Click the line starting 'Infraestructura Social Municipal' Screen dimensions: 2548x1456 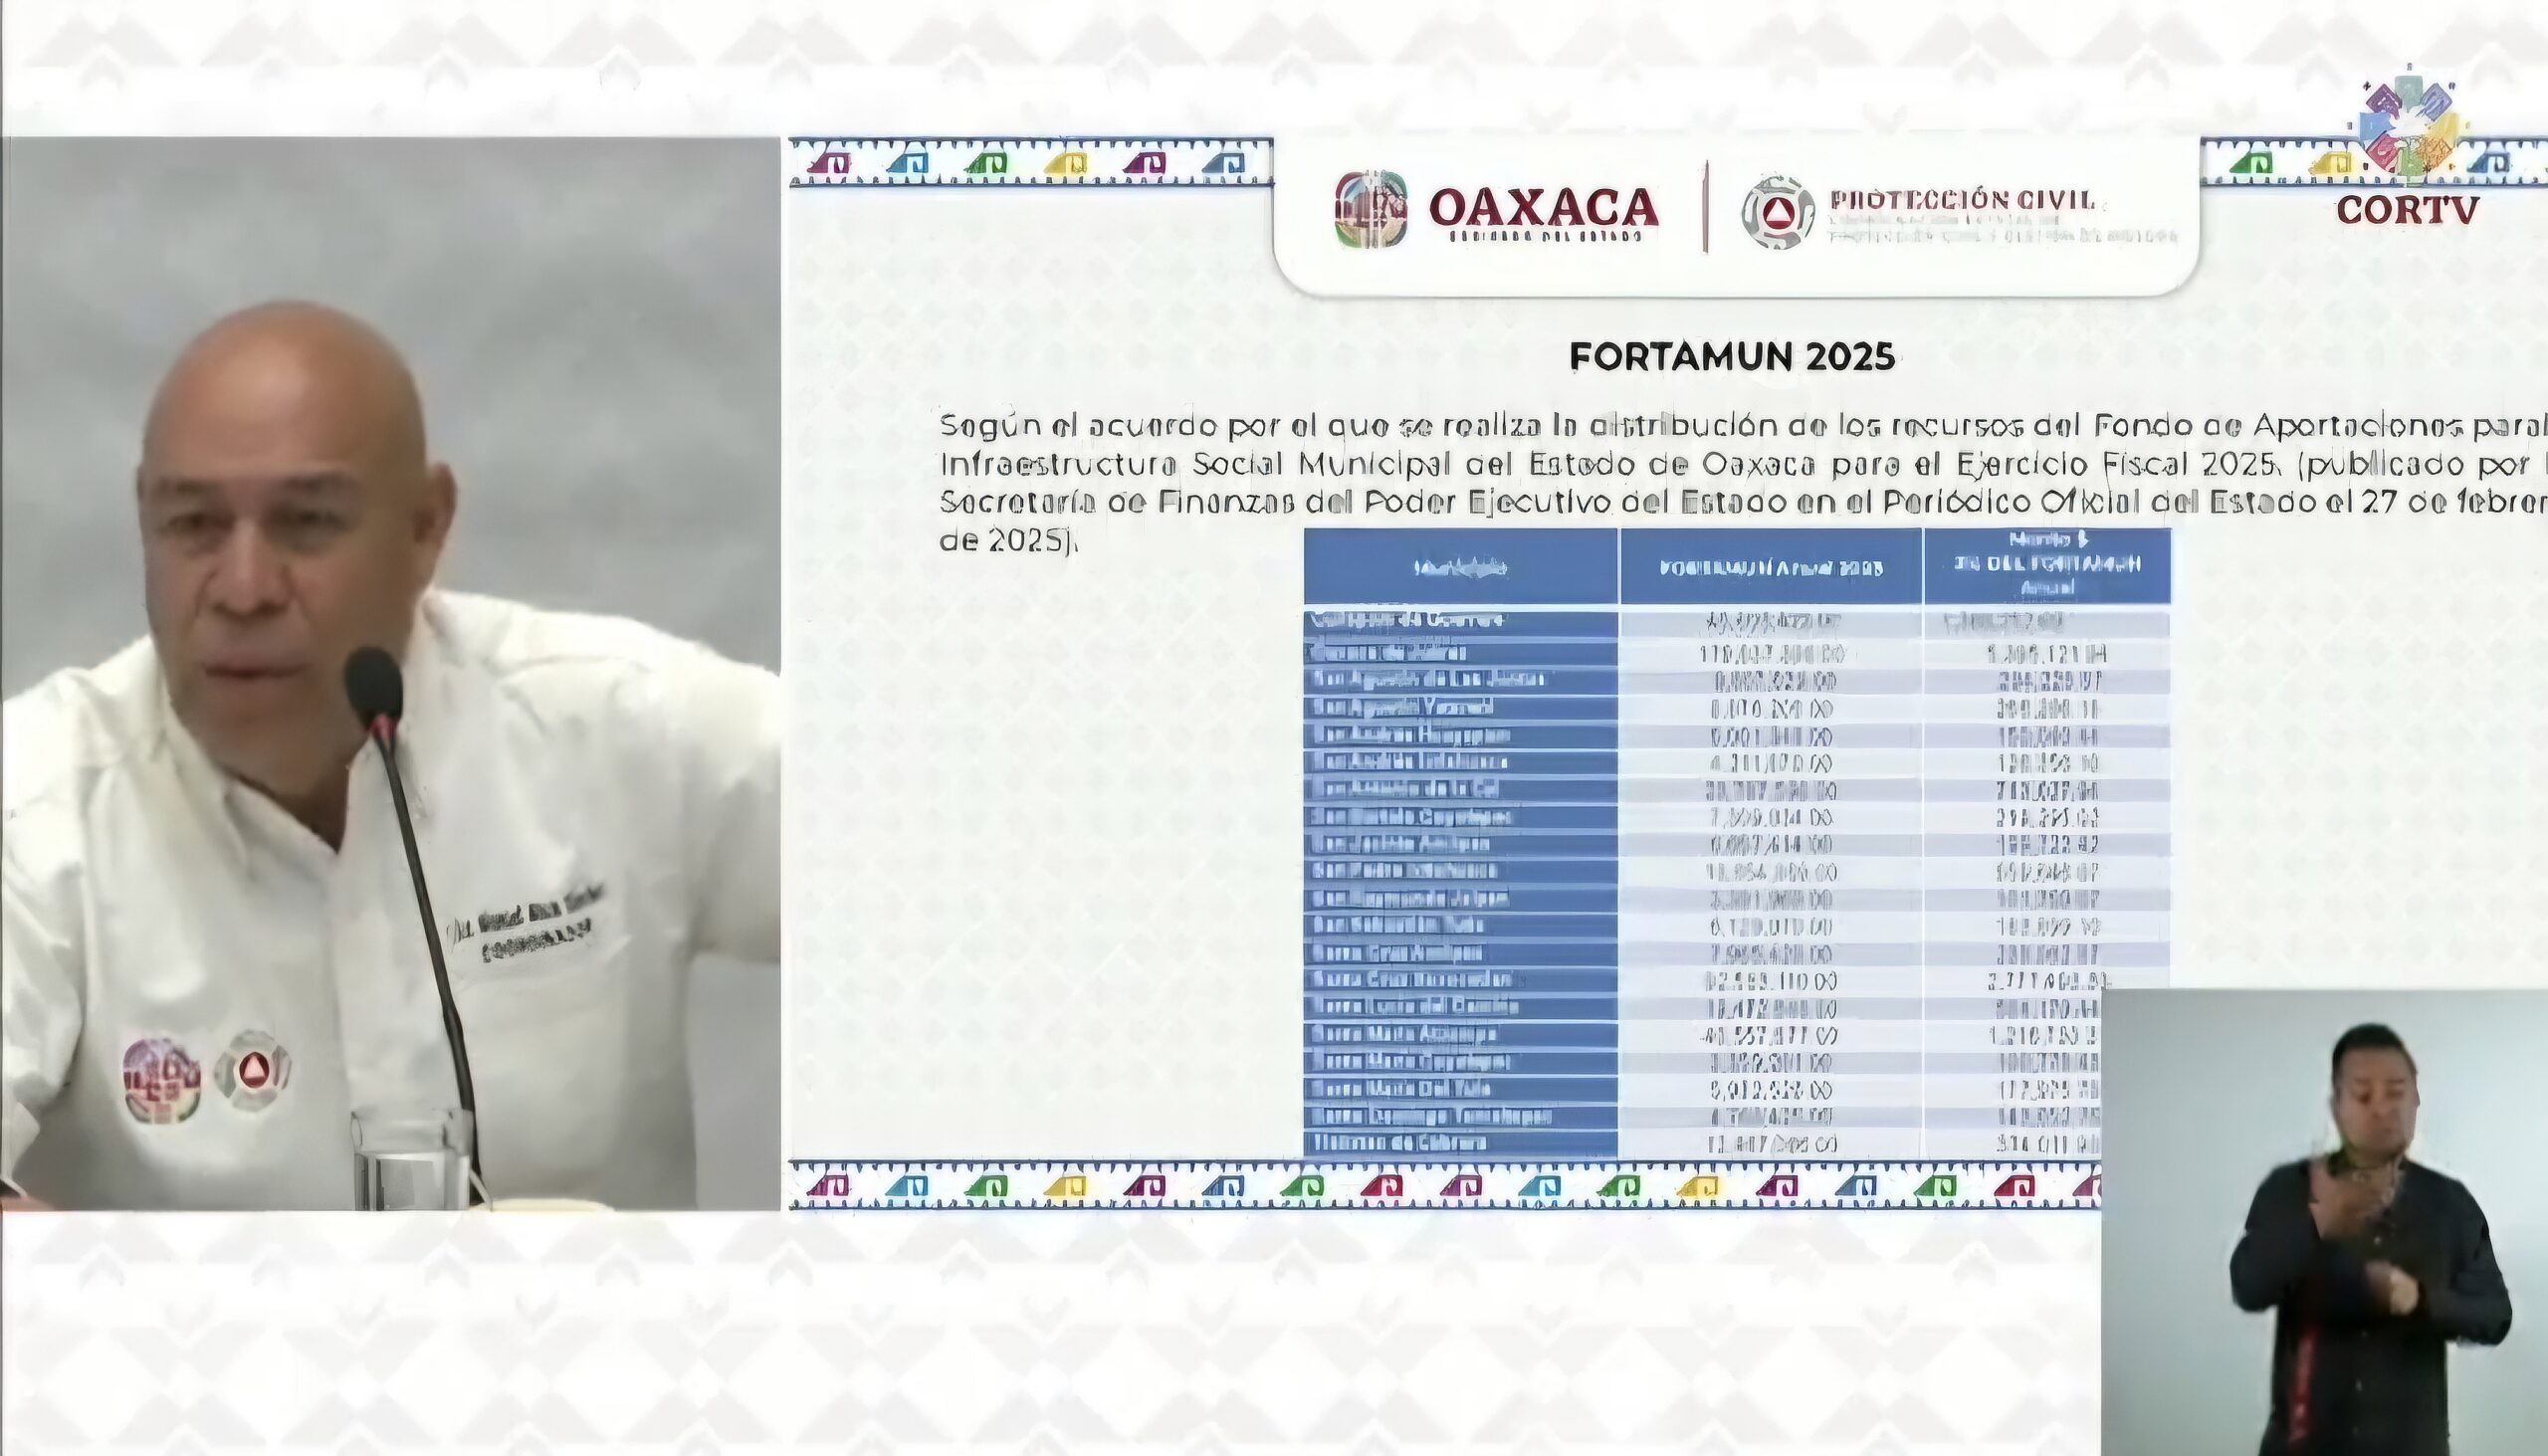tap(1743, 464)
